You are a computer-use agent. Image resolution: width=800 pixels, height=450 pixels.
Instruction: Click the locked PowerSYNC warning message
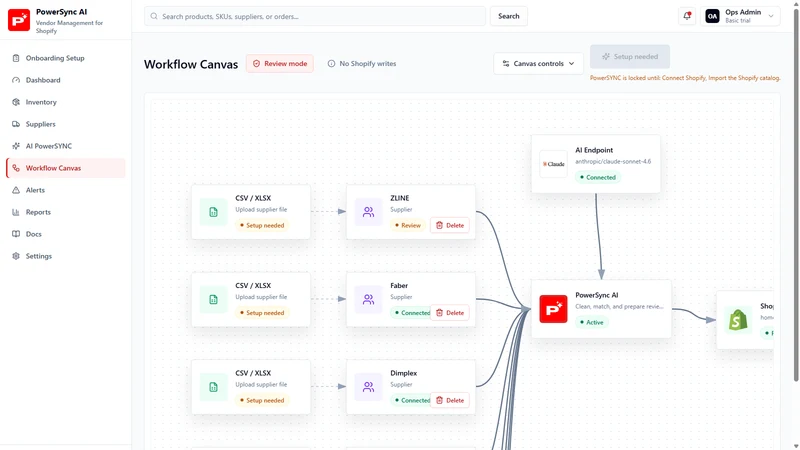(685, 78)
